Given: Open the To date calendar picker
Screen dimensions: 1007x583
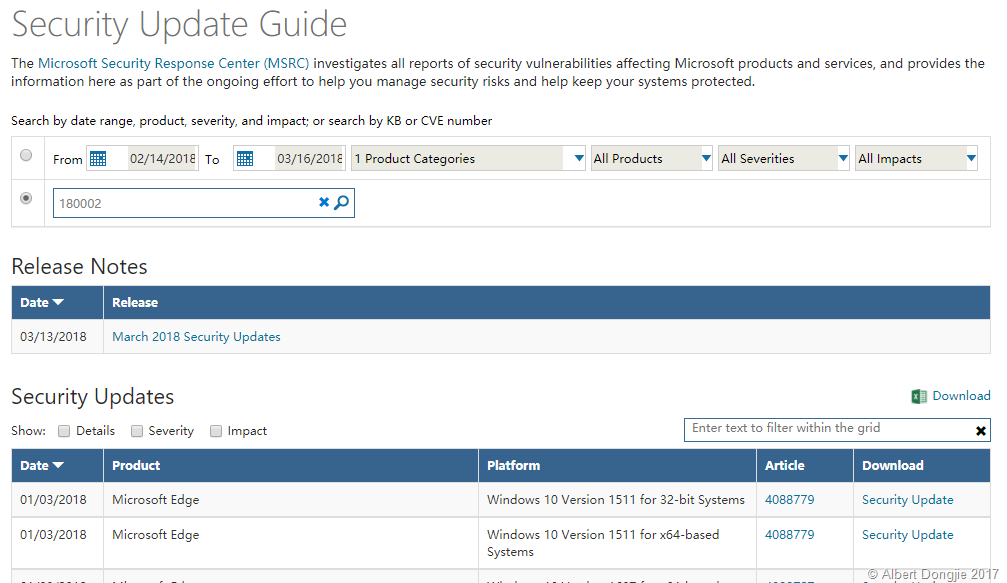Looking at the screenshot, I should click(246, 158).
